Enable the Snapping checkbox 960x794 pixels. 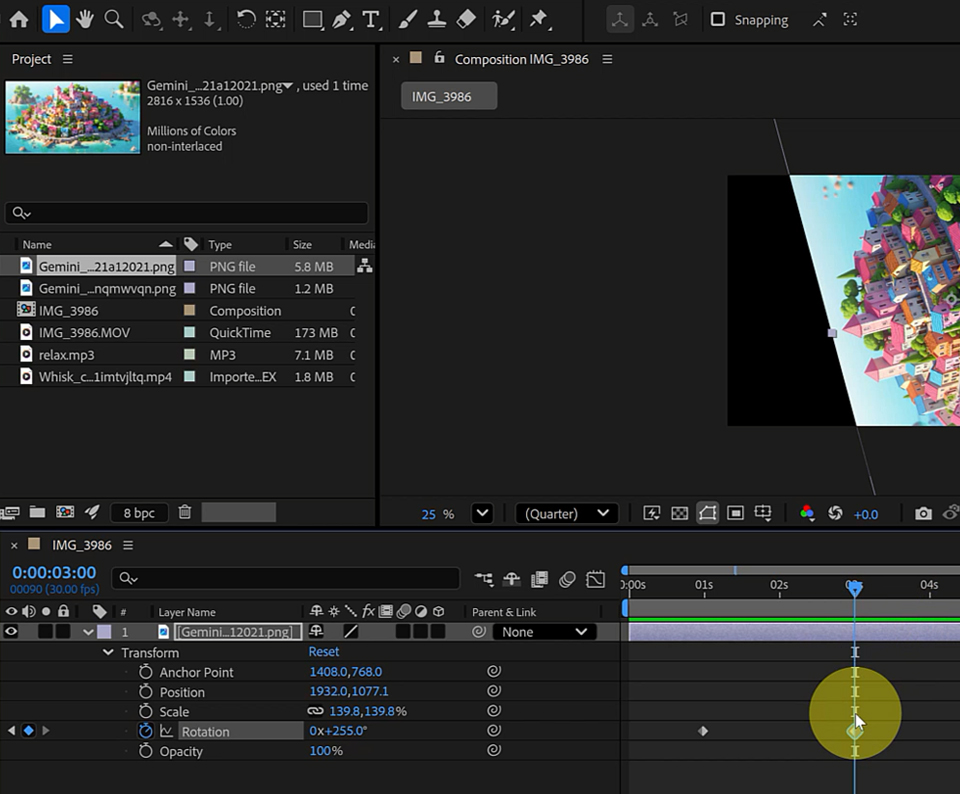tap(717, 20)
